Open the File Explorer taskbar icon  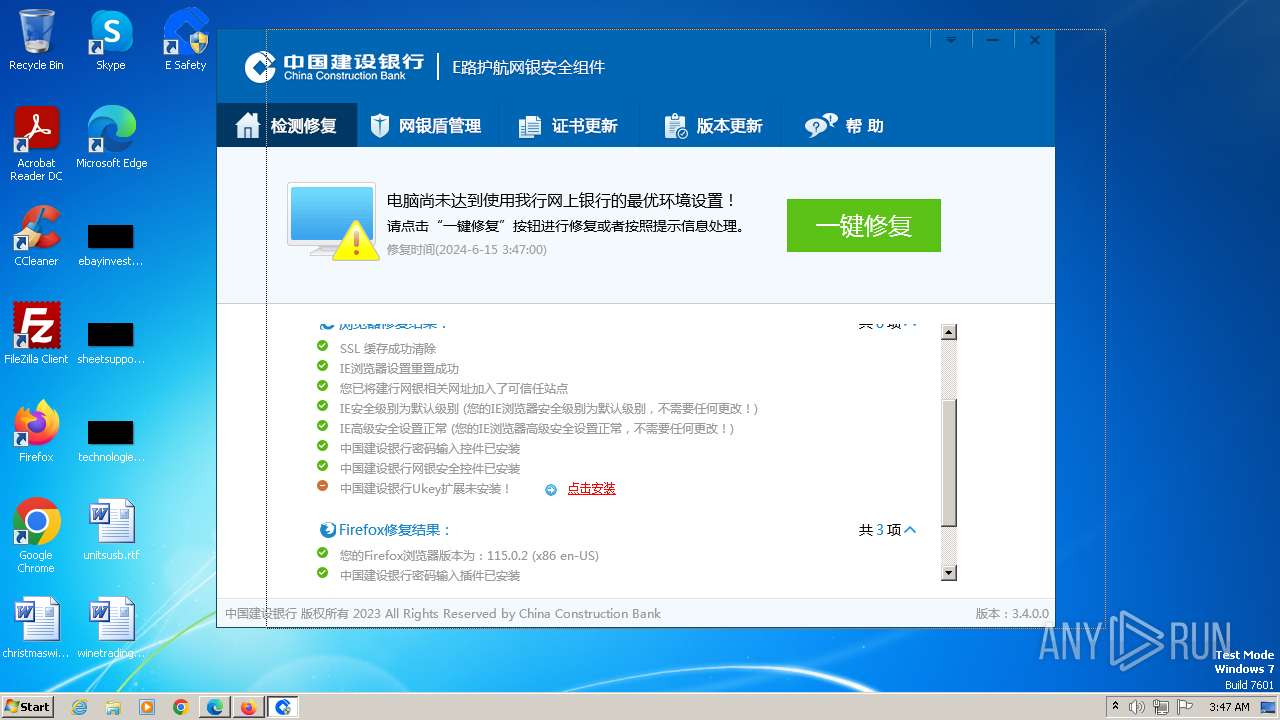113,707
